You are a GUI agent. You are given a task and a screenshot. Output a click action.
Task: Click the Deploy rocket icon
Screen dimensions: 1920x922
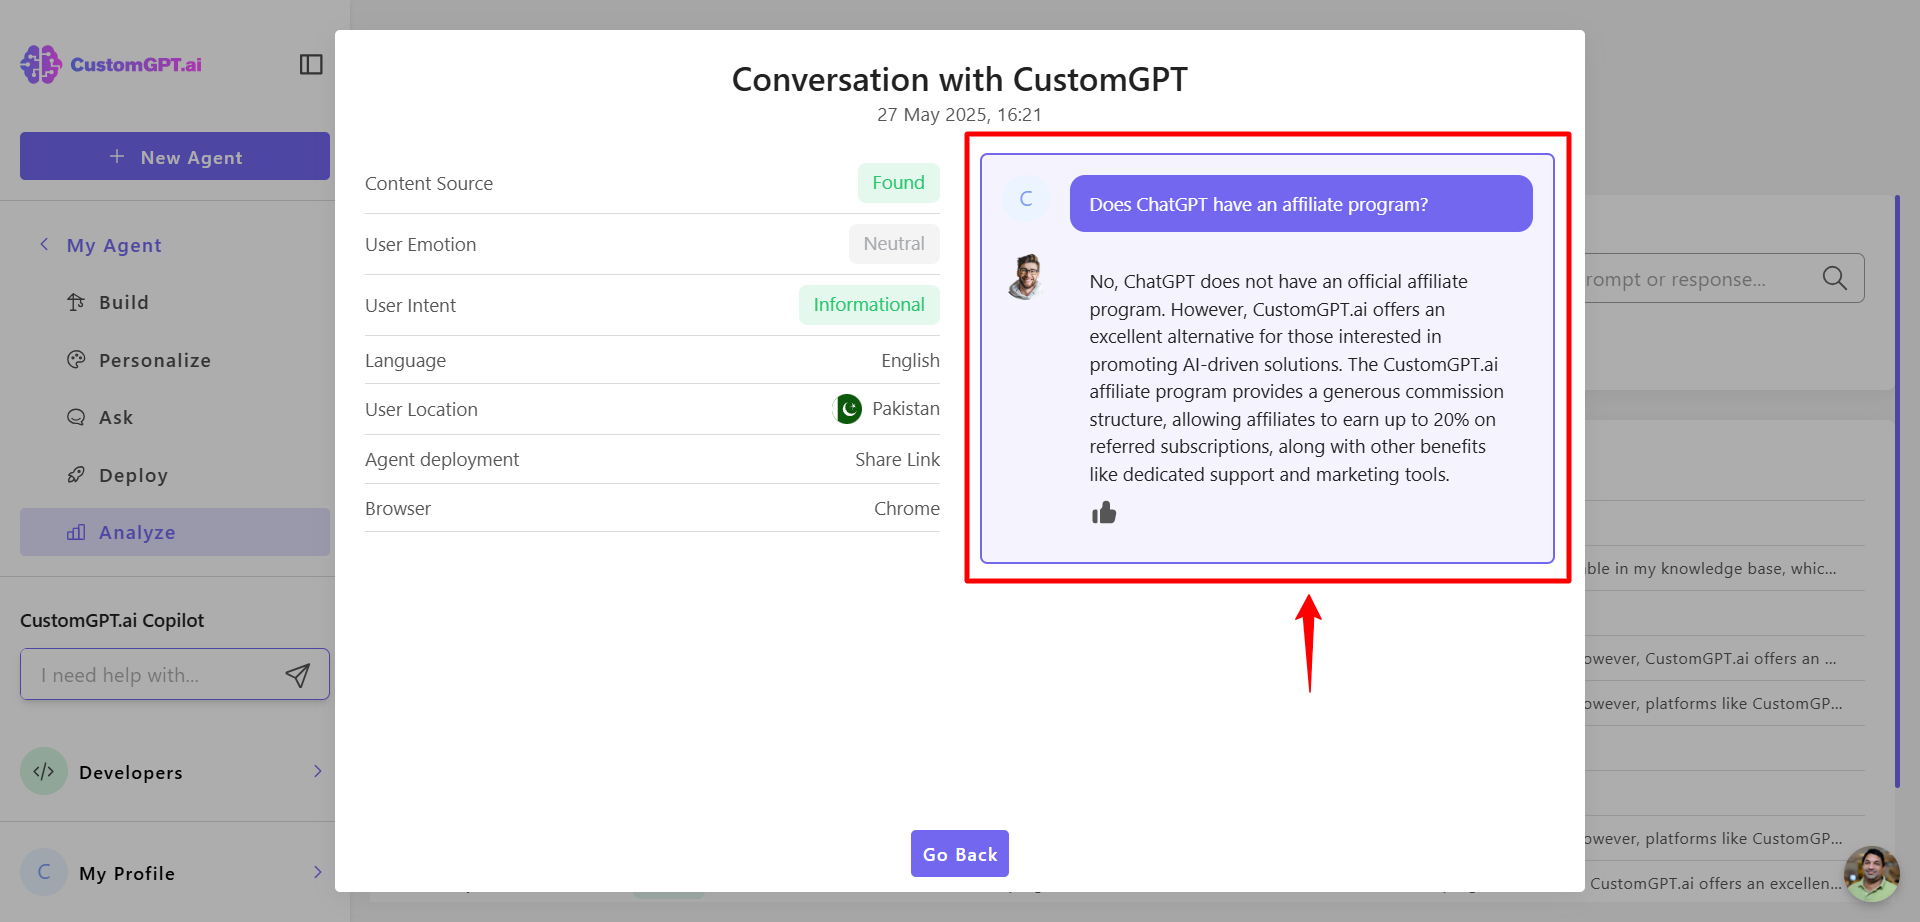coord(76,475)
